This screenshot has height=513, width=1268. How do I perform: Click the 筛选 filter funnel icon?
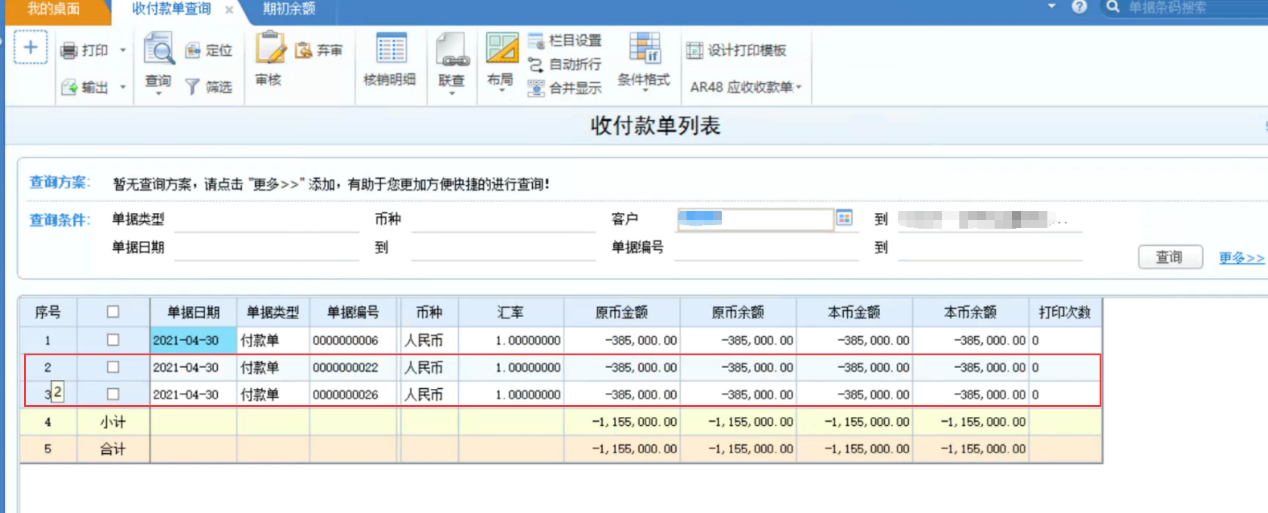pyautogui.click(x=192, y=87)
